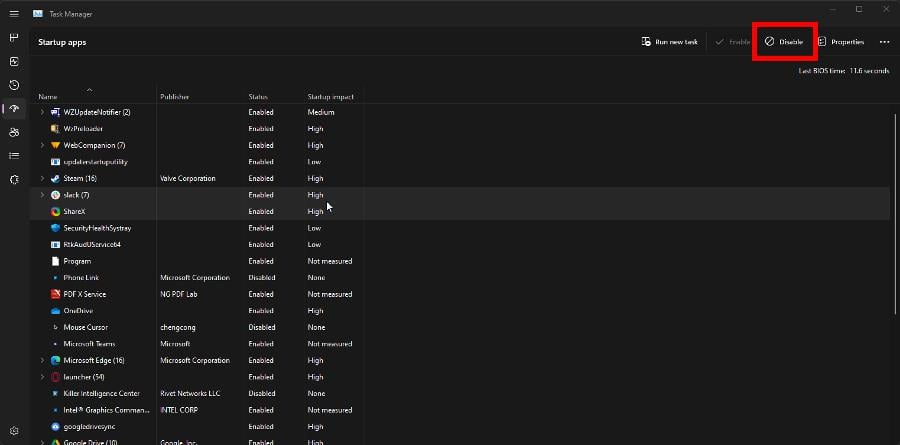This screenshot has height=445, width=900.
Task: Go to the Processes page in sidebar
Action: pos(14,38)
